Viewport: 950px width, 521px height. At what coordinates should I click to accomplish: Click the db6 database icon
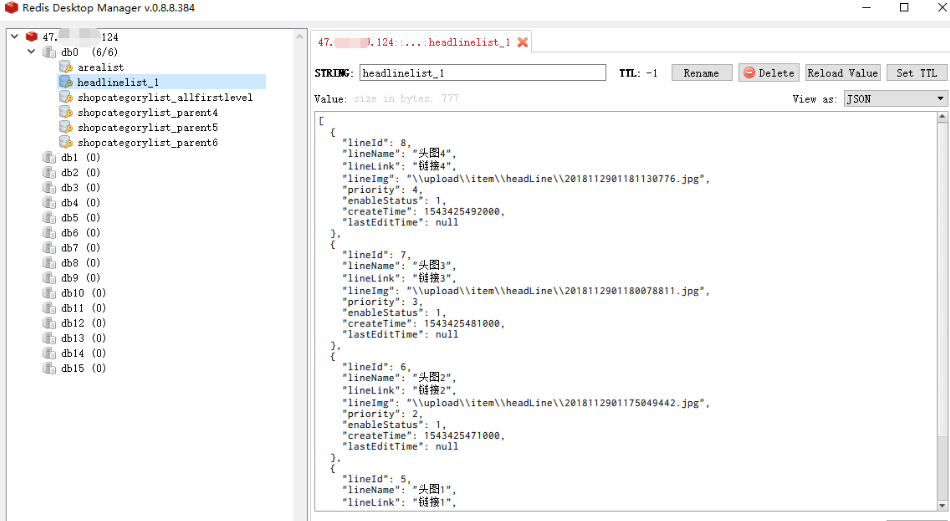(x=49, y=233)
